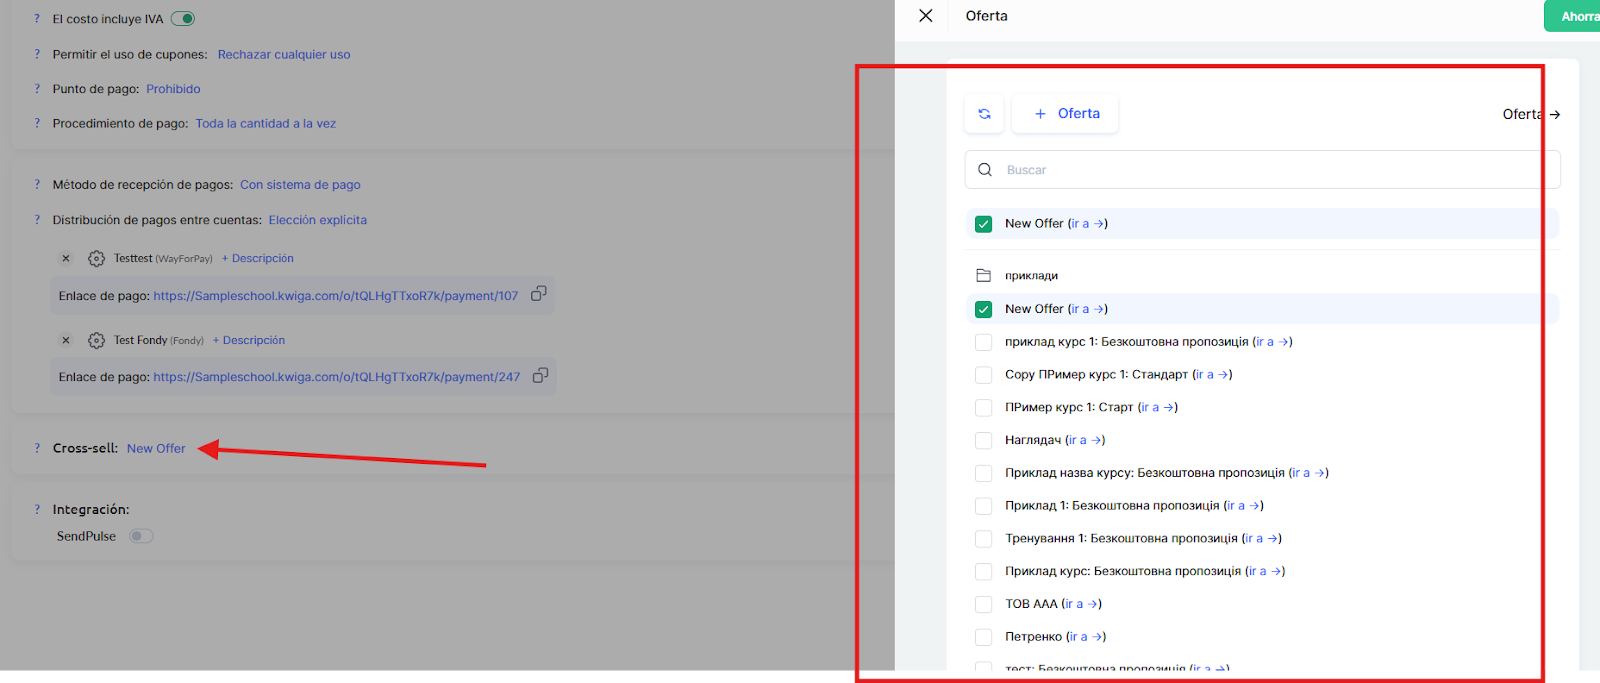Open the 'Con sistema de pago' method selector
The width and height of the screenshot is (1600, 683).
tap(300, 185)
